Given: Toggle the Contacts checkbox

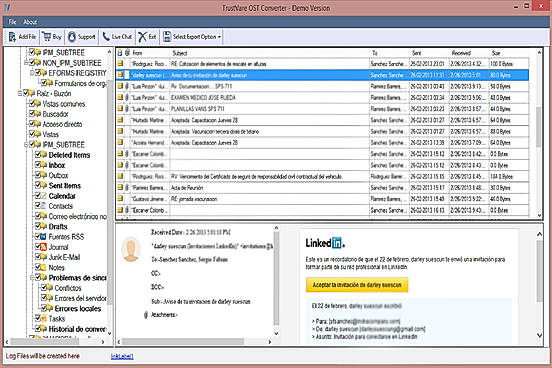Looking at the screenshot, I should [38, 206].
